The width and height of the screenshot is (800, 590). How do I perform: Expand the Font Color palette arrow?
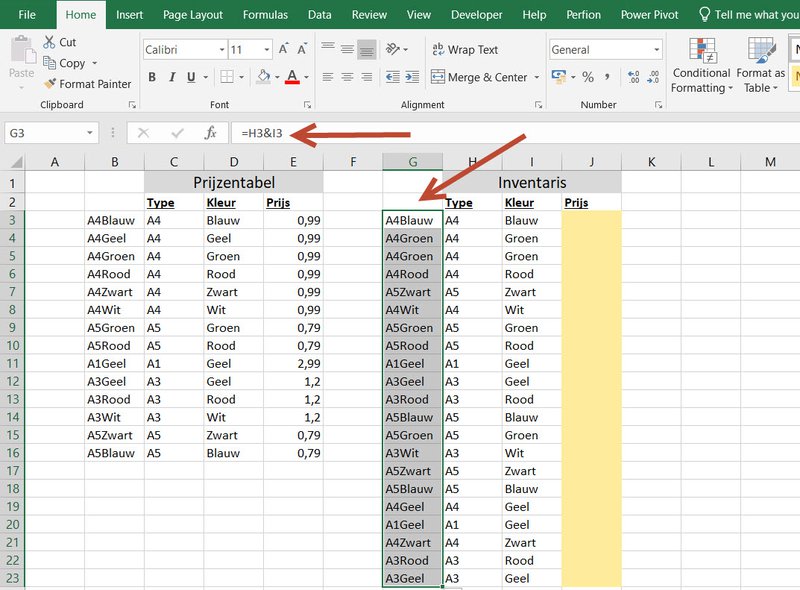pyautogui.click(x=306, y=78)
